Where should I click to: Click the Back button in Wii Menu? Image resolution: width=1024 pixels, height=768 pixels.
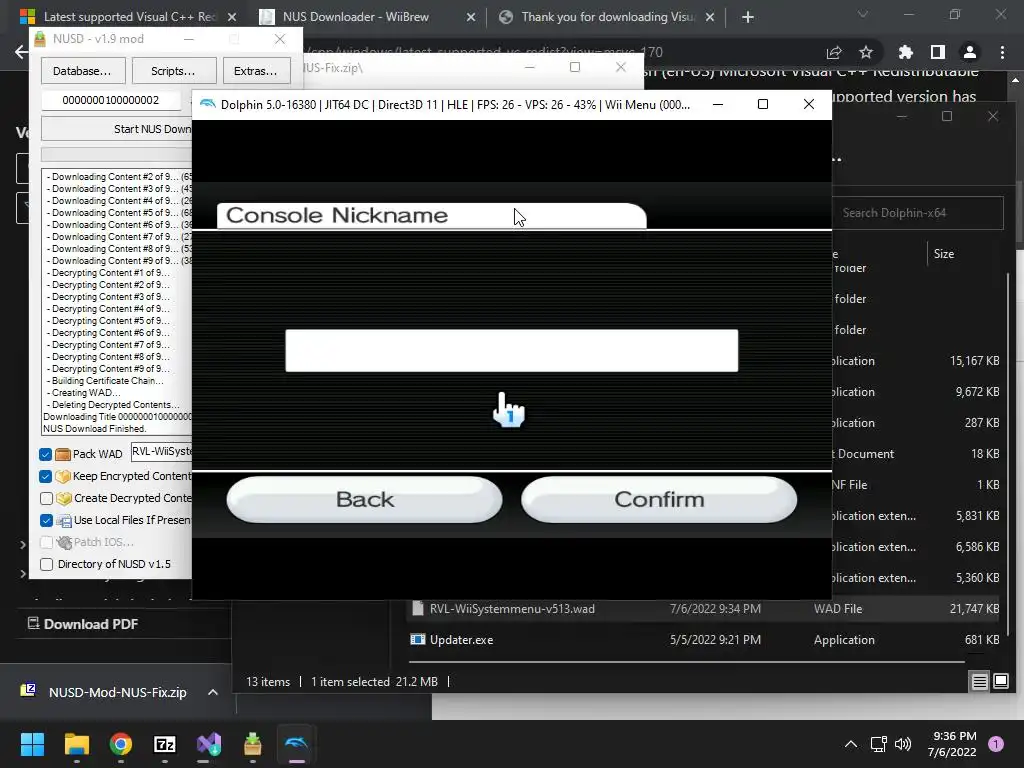click(x=364, y=500)
